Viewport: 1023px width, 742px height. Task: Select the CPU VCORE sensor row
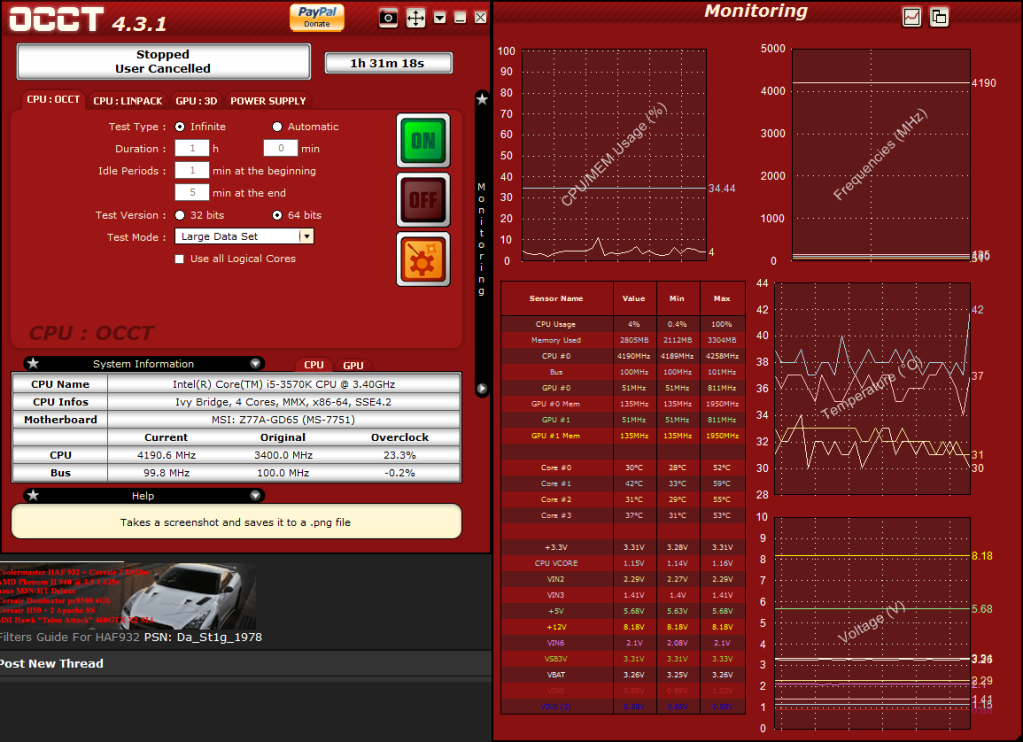pos(623,563)
